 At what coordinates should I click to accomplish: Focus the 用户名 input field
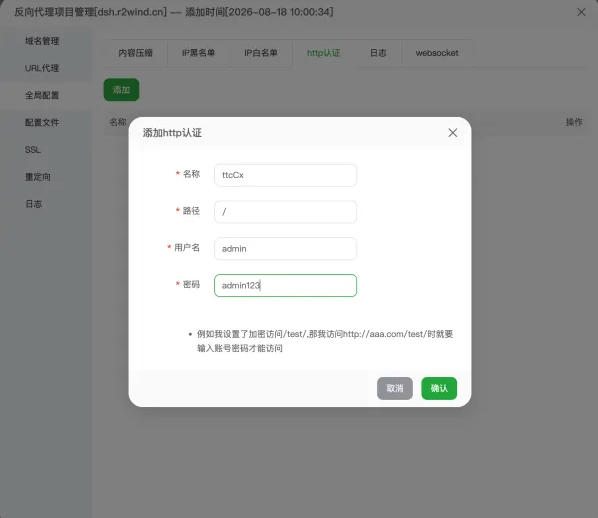pos(285,249)
